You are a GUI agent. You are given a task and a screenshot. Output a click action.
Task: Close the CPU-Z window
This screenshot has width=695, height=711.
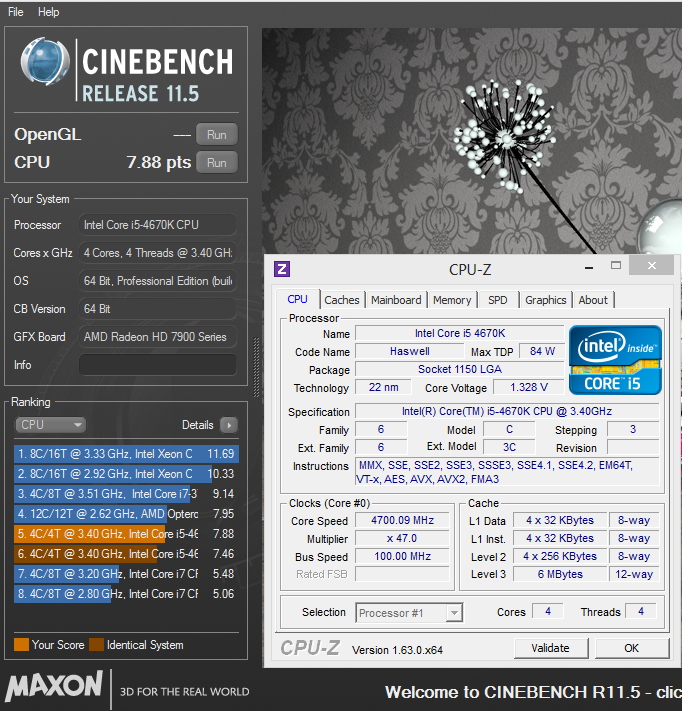[x=651, y=266]
